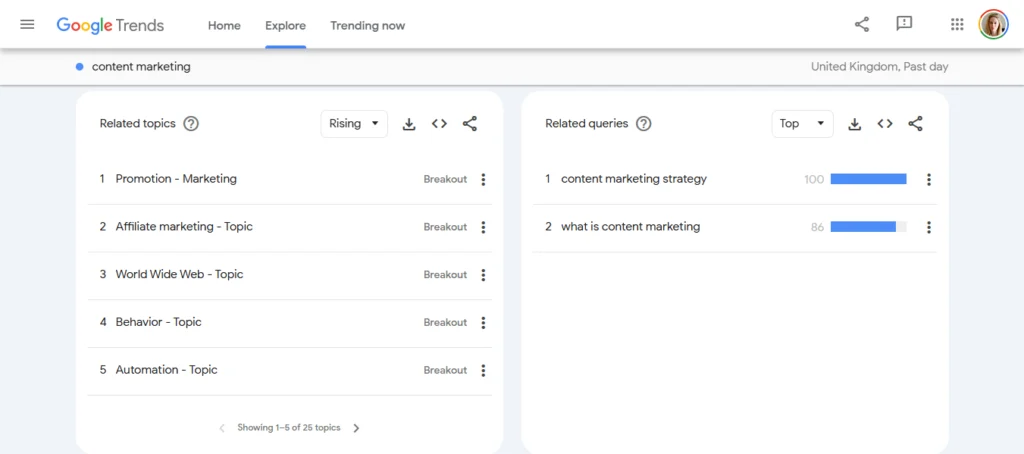Go to the Home tab
Image resolution: width=1024 pixels, height=454 pixels.
[224, 25]
